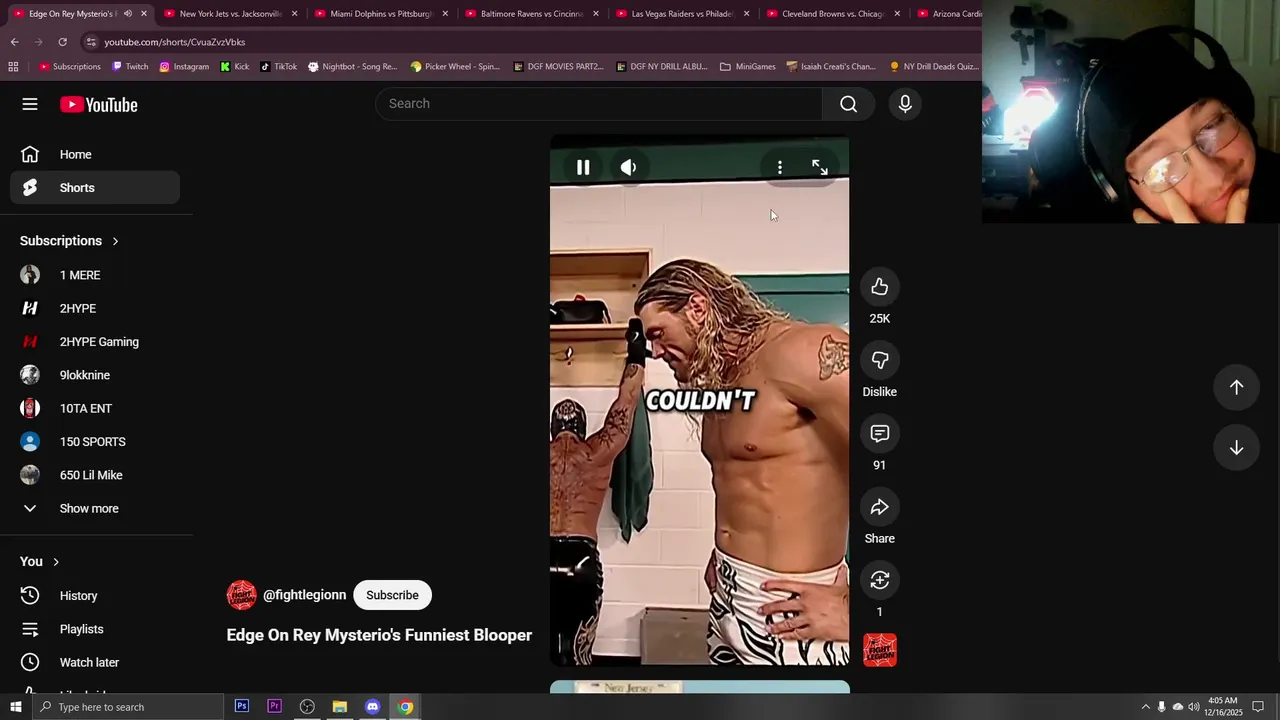Click into the YouTube search box

coord(598,104)
